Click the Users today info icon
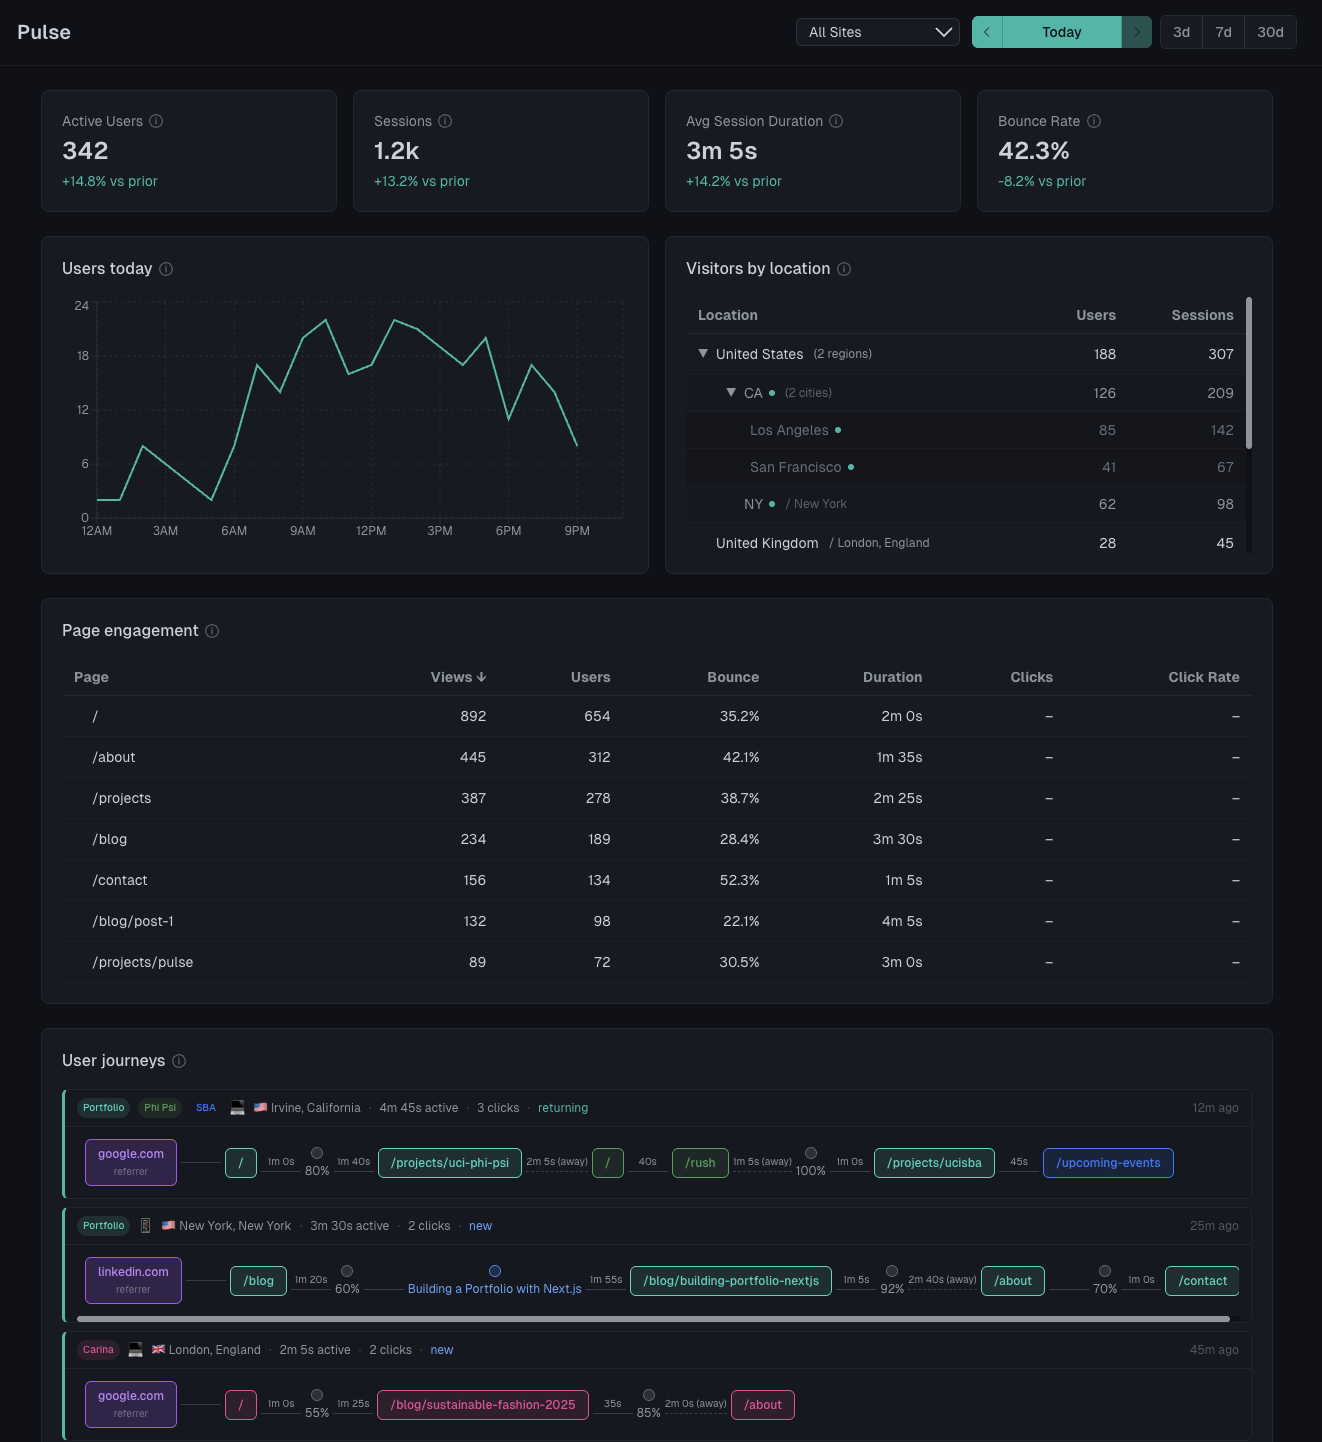Screen dimensions: 1322x1442 tap(166, 269)
